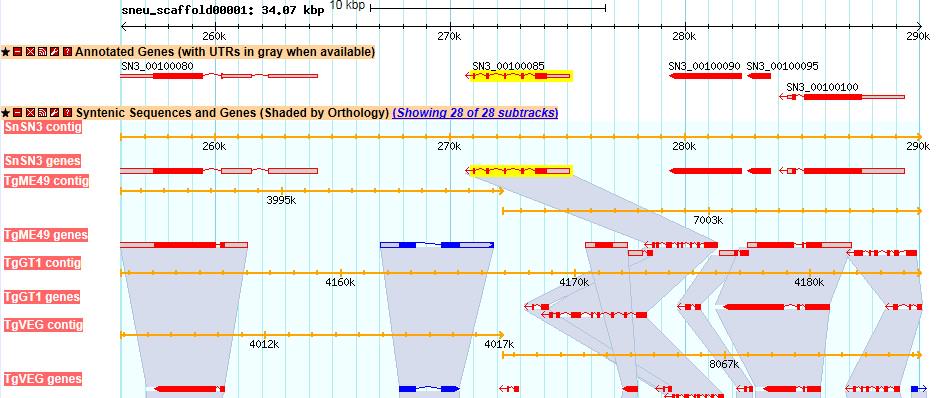This screenshot has height=398, width=936.
Task: Share the Syntenic Sequences track via its feed icon
Action: [42, 113]
